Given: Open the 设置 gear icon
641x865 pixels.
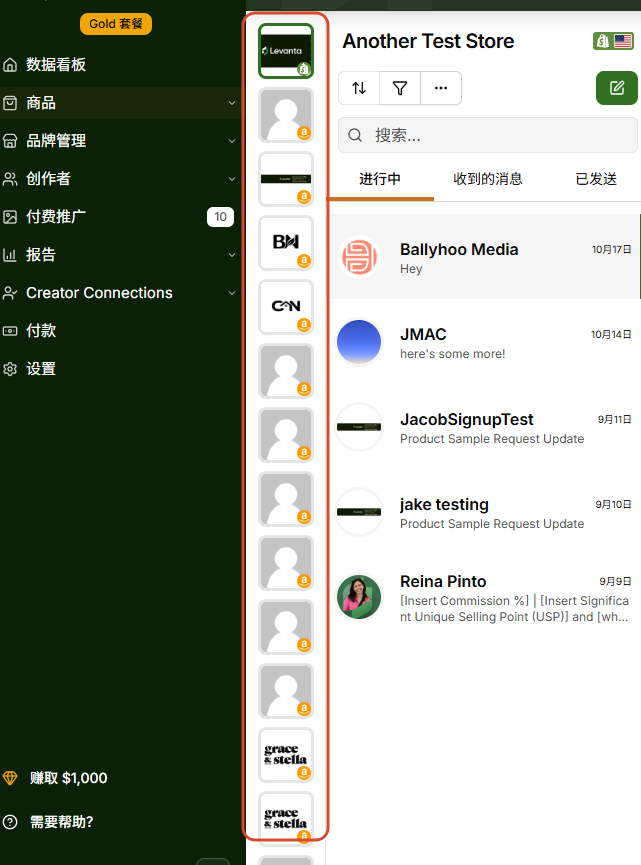Looking at the screenshot, I should (x=10, y=369).
